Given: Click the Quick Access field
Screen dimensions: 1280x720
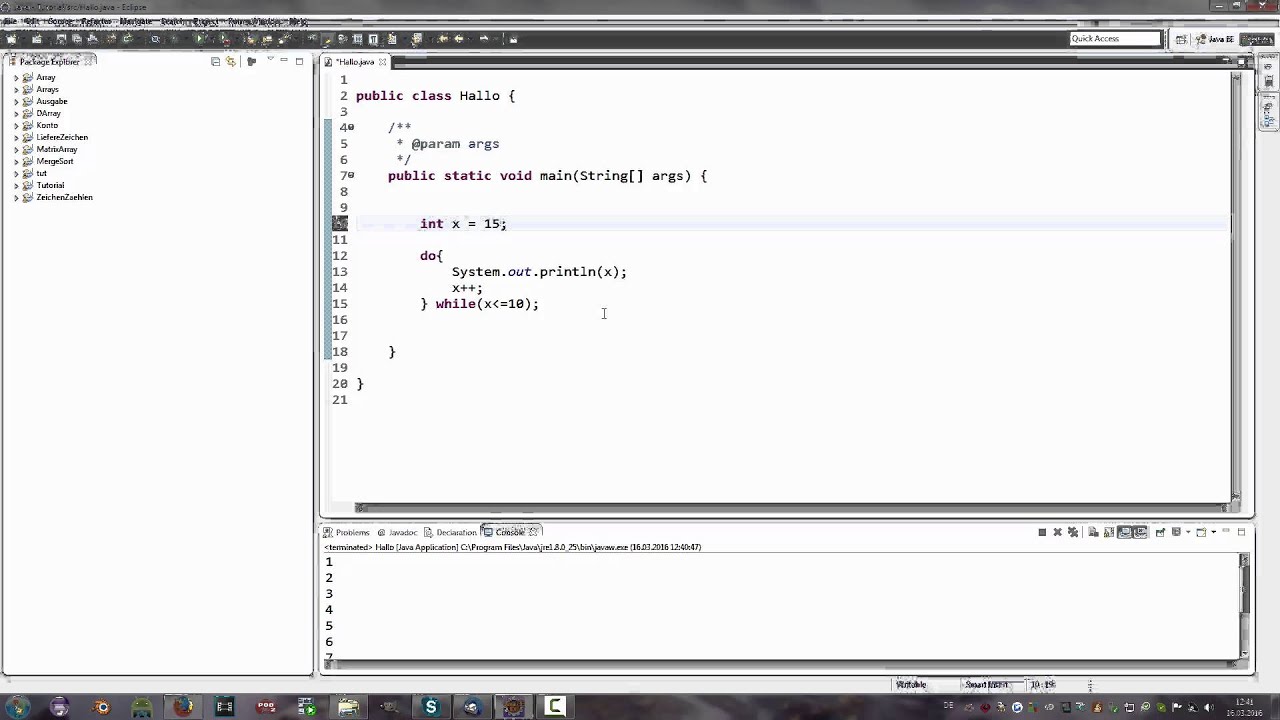Looking at the screenshot, I should [x=1115, y=39].
